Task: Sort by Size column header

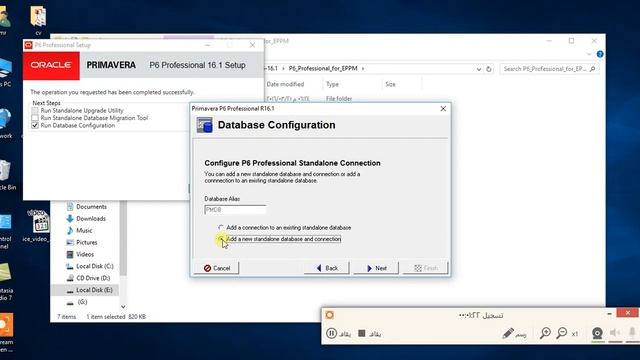Action: point(390,84)
